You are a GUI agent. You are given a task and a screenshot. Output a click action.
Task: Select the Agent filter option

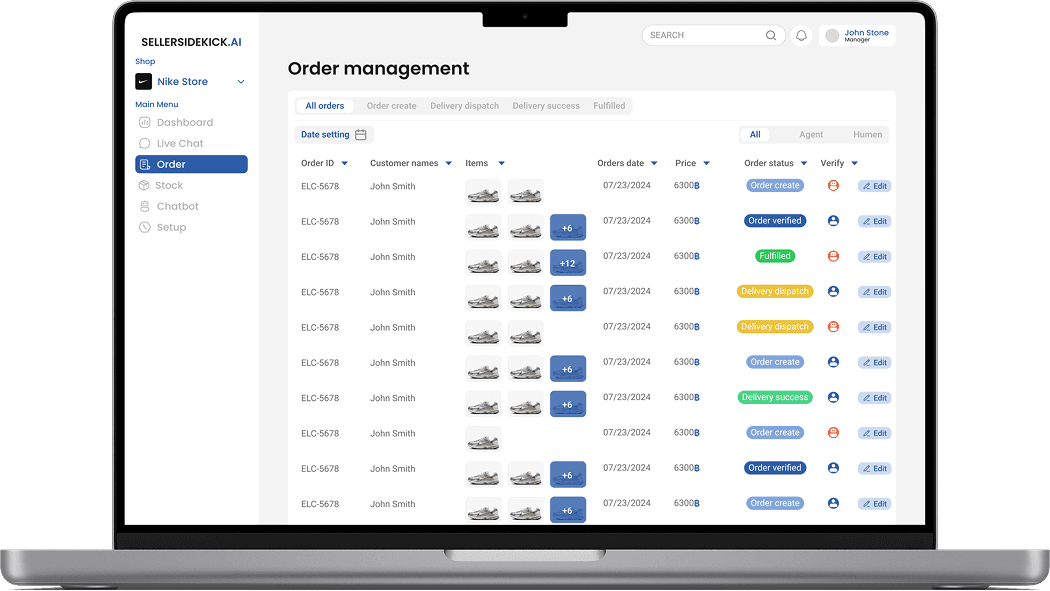[x=811, y=135]
